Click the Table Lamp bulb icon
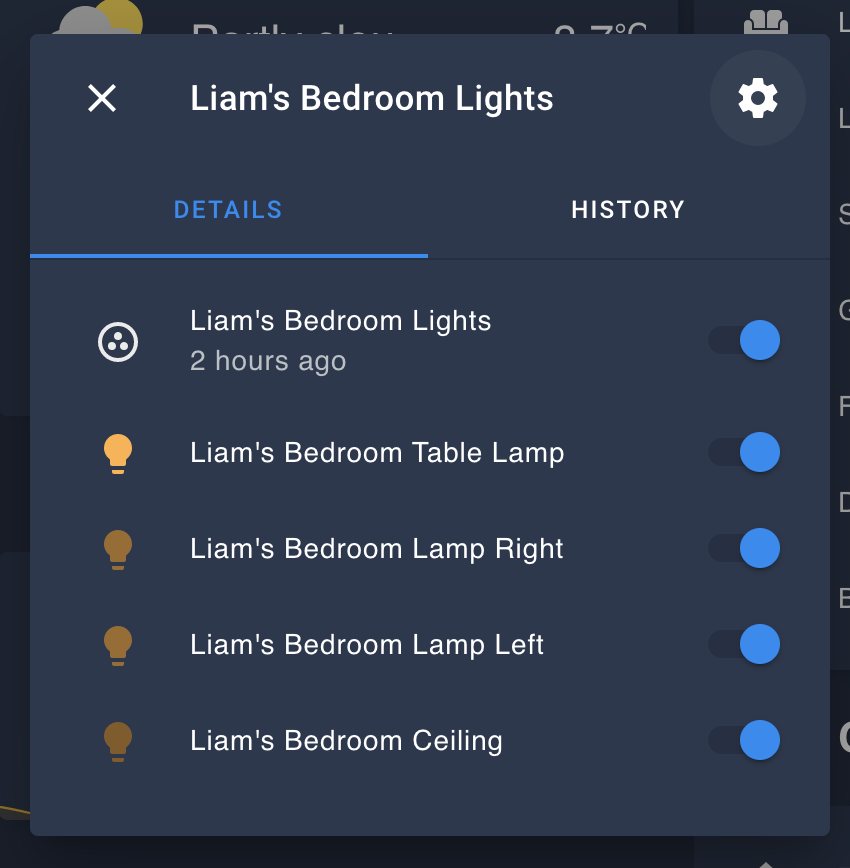The width and height of the screenshot is (850, 868). (118, 453)
